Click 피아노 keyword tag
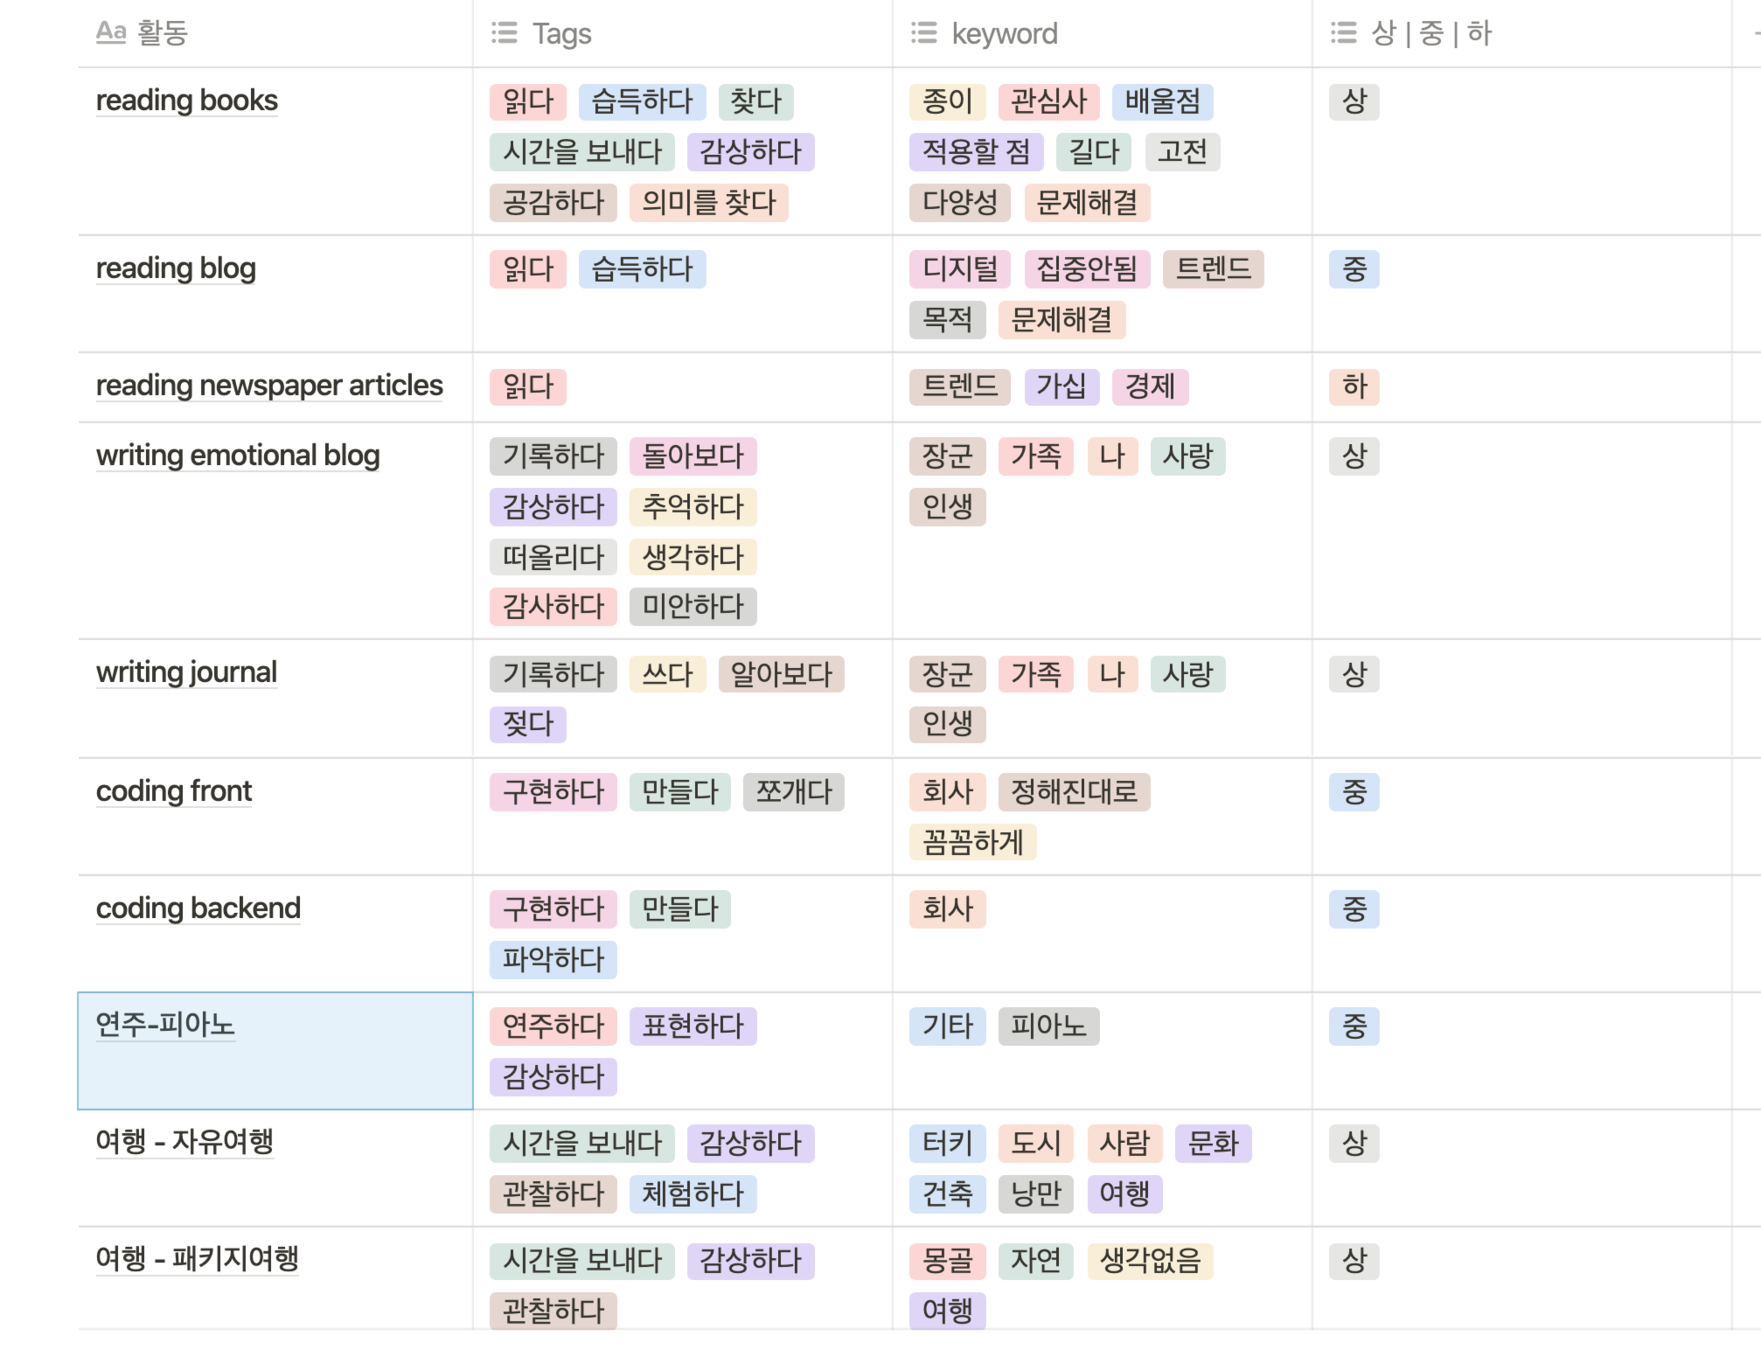The height and width of the screenshot is (1350, 1761). (x=1049, y=1026)
